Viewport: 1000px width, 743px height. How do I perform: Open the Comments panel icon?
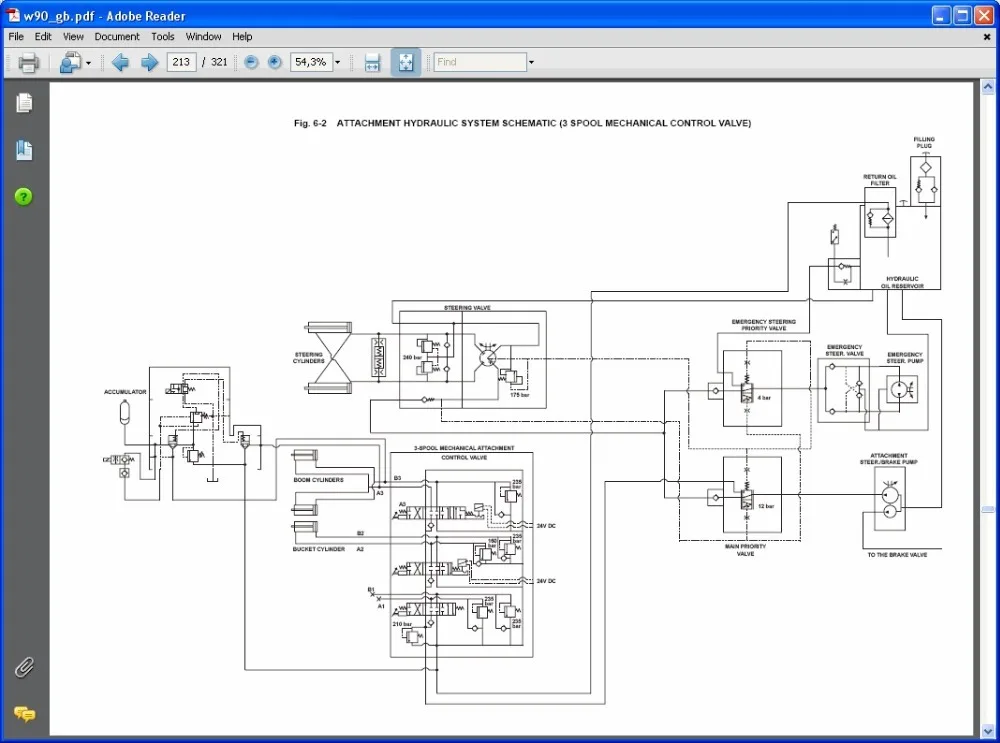pyautogui.click(x=24, y=713)
